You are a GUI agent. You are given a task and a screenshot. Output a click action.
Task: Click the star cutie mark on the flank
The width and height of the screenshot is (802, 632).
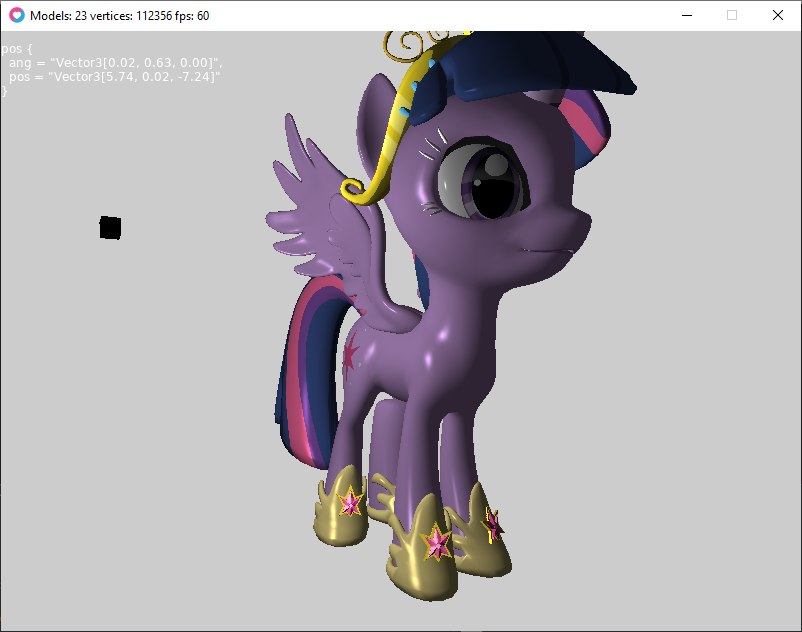point(351,355)
